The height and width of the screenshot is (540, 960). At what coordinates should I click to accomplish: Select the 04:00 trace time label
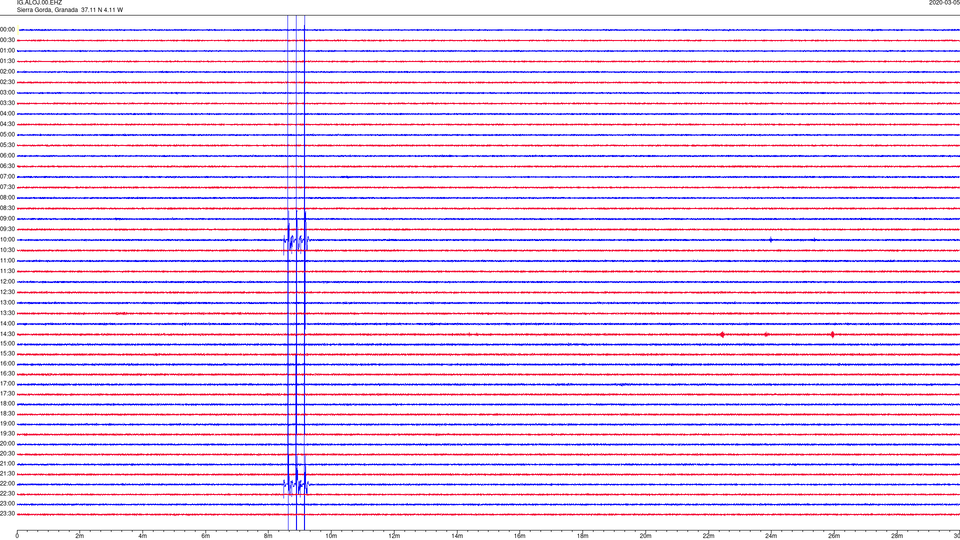[7, 114]
